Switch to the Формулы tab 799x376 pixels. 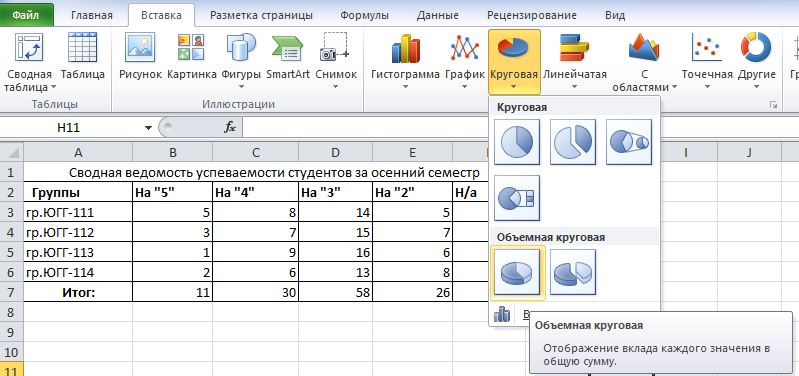364,15
